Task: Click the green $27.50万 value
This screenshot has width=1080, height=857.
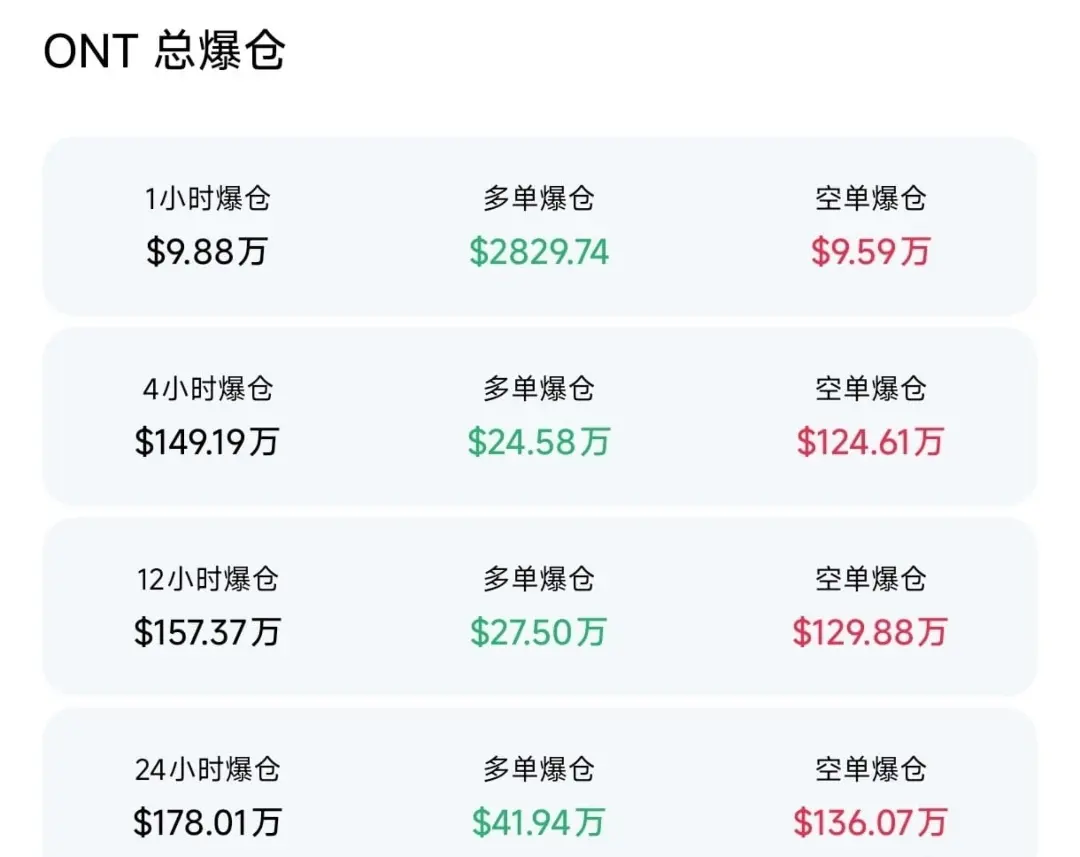Action: pos(539,631)
